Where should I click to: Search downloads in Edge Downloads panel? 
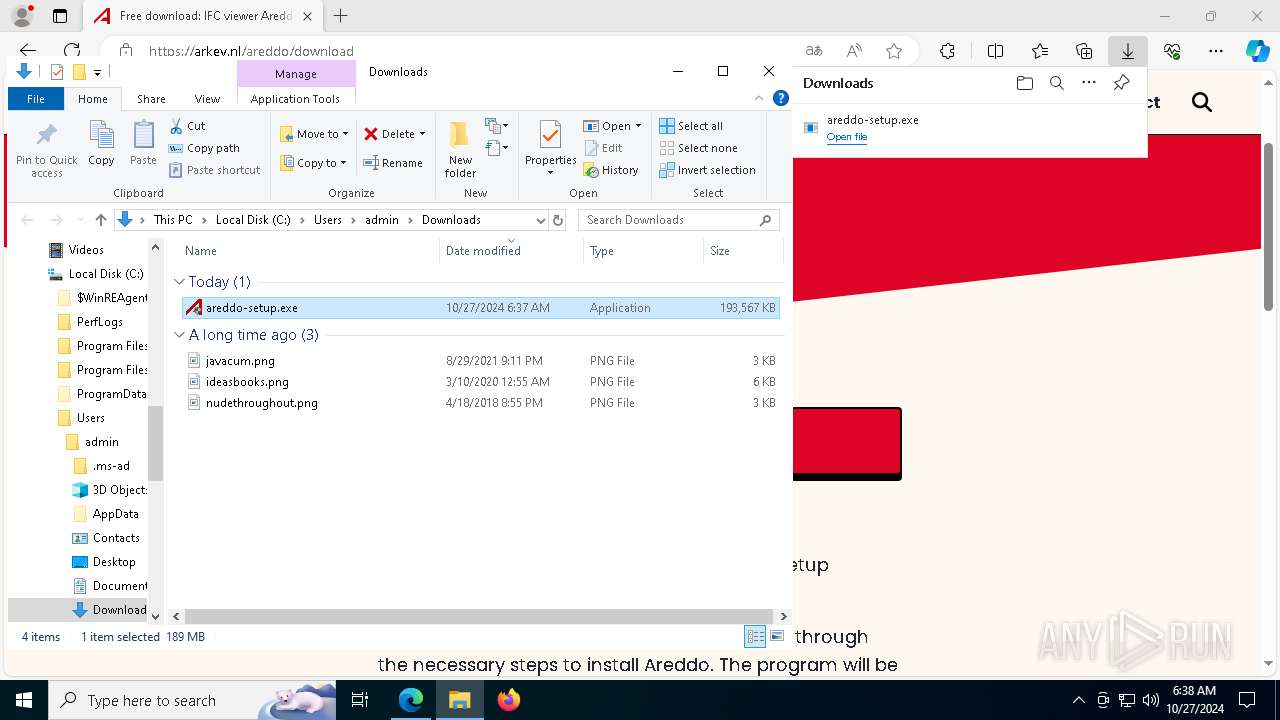[1056, 83]
